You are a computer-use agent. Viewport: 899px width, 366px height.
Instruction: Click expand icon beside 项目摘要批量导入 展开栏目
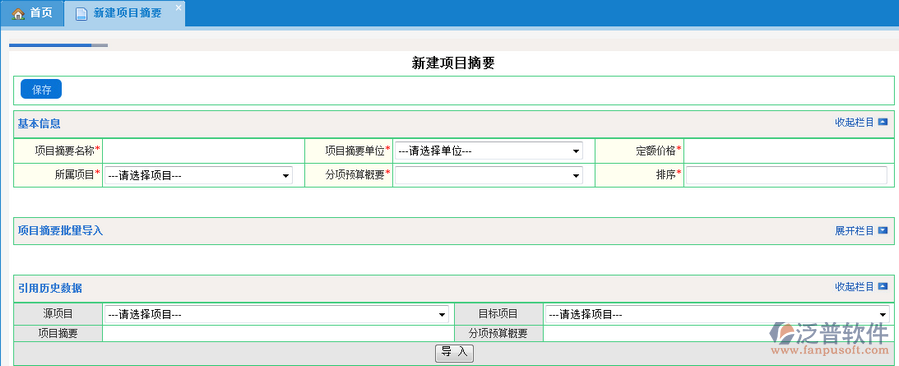point(882,231)
